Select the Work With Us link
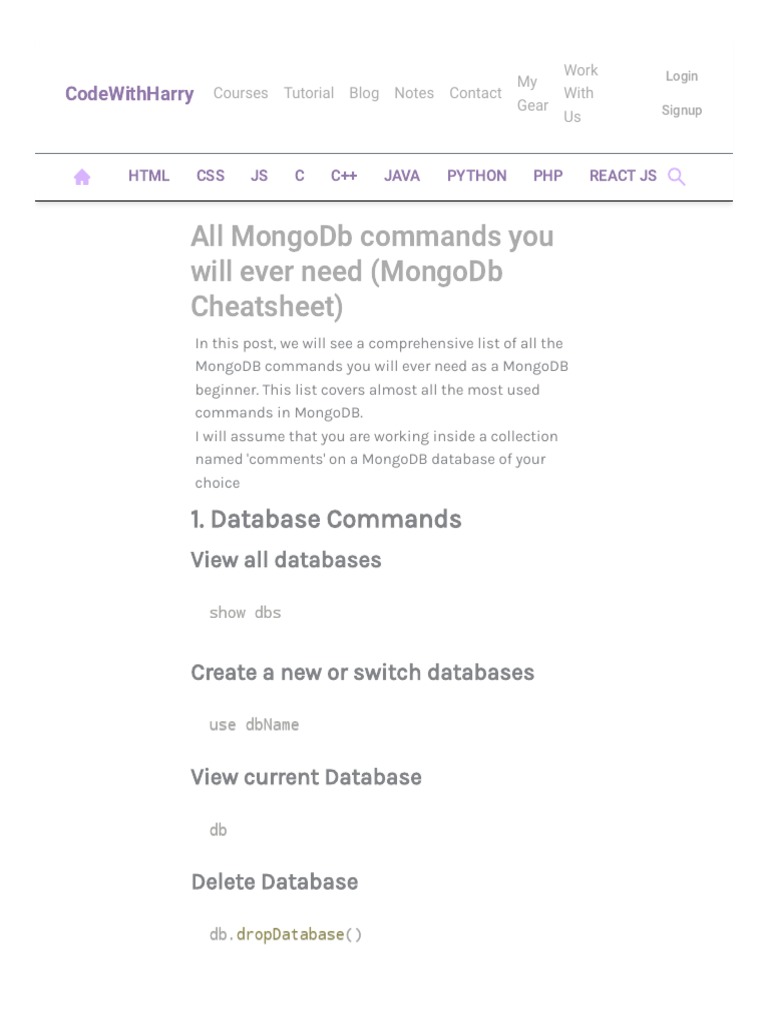The image size is (768, 1024). (x=579, y=93)
